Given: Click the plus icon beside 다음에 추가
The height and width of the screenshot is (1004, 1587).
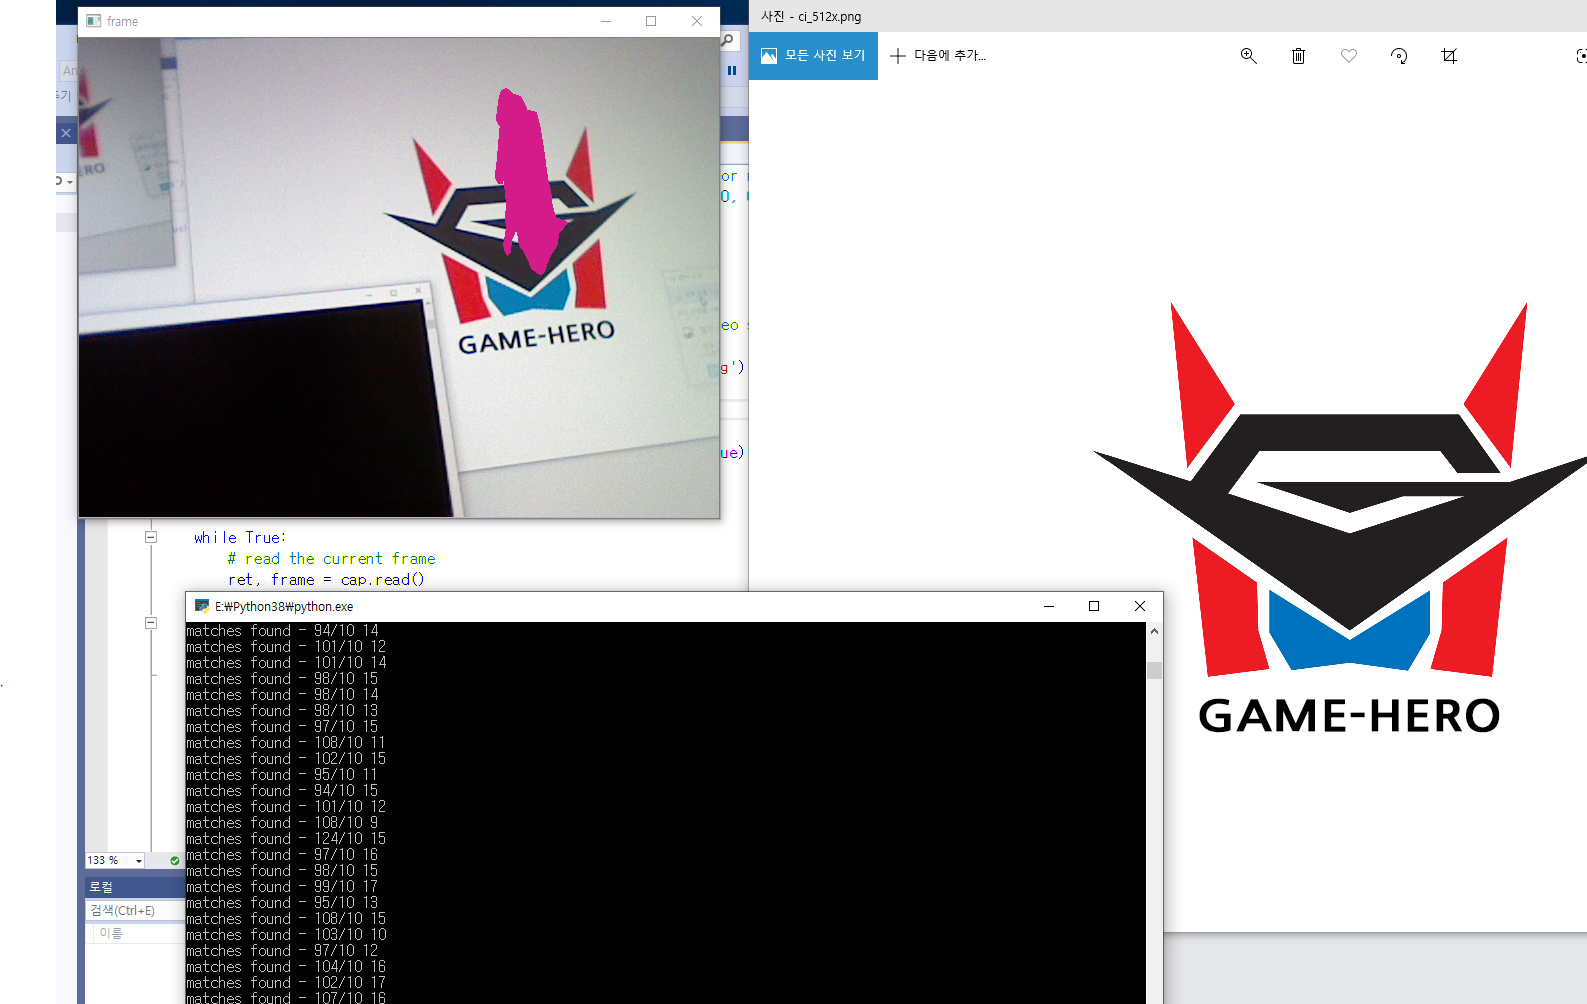Looking at the screenshot, I should (x=898, y=56).
